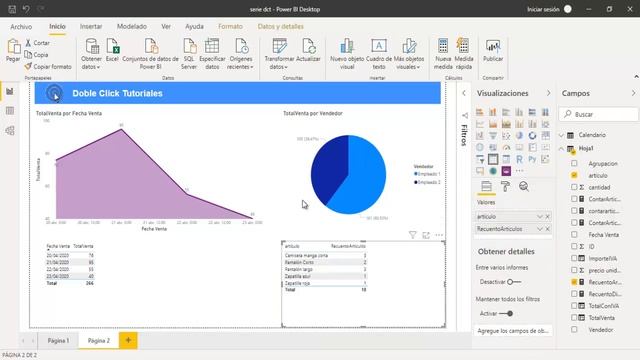Collapse the ribbon with the chevron
Image resolution: width=640 pixels, height=360 pixels.
(636, 76)
